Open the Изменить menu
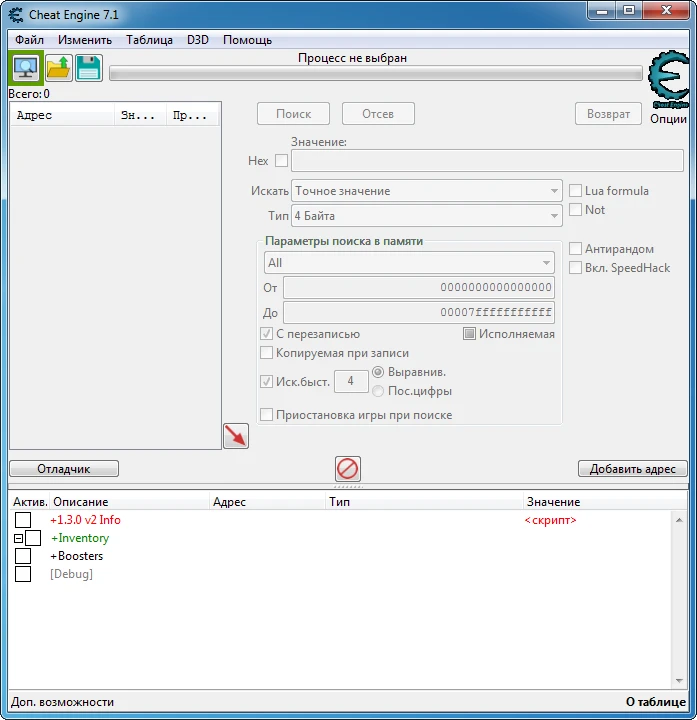Screen dimensions: 697x720 coord(85,40)
